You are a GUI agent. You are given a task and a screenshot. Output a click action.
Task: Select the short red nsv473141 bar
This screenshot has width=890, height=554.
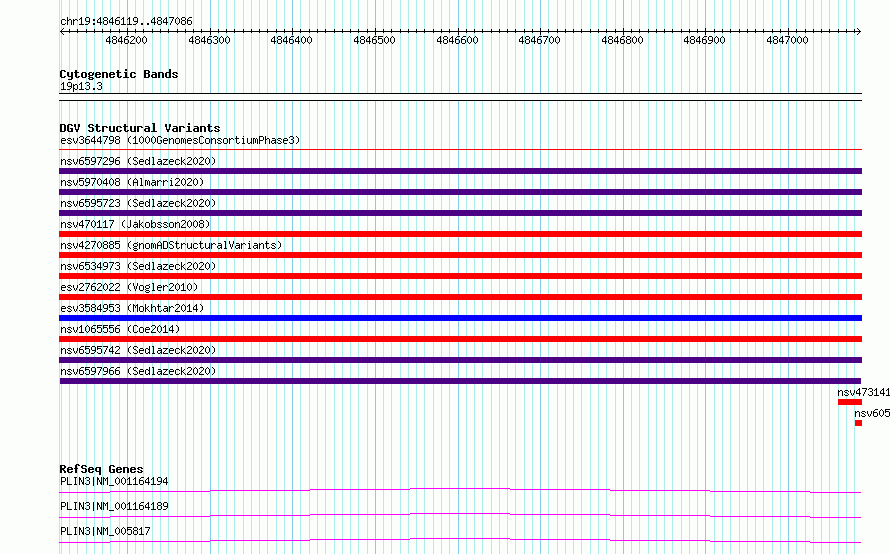point(850,402)
